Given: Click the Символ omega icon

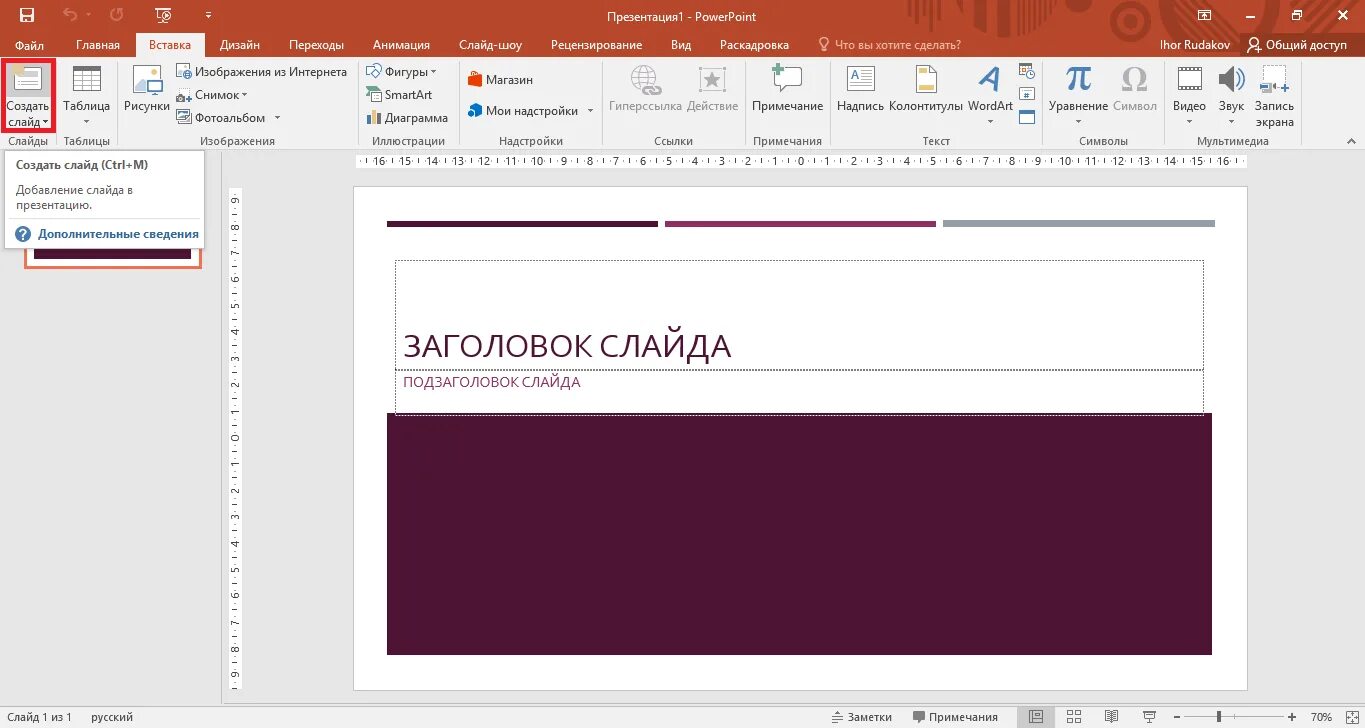Looking at the screenshot, I should click(x=1134, y=79).
